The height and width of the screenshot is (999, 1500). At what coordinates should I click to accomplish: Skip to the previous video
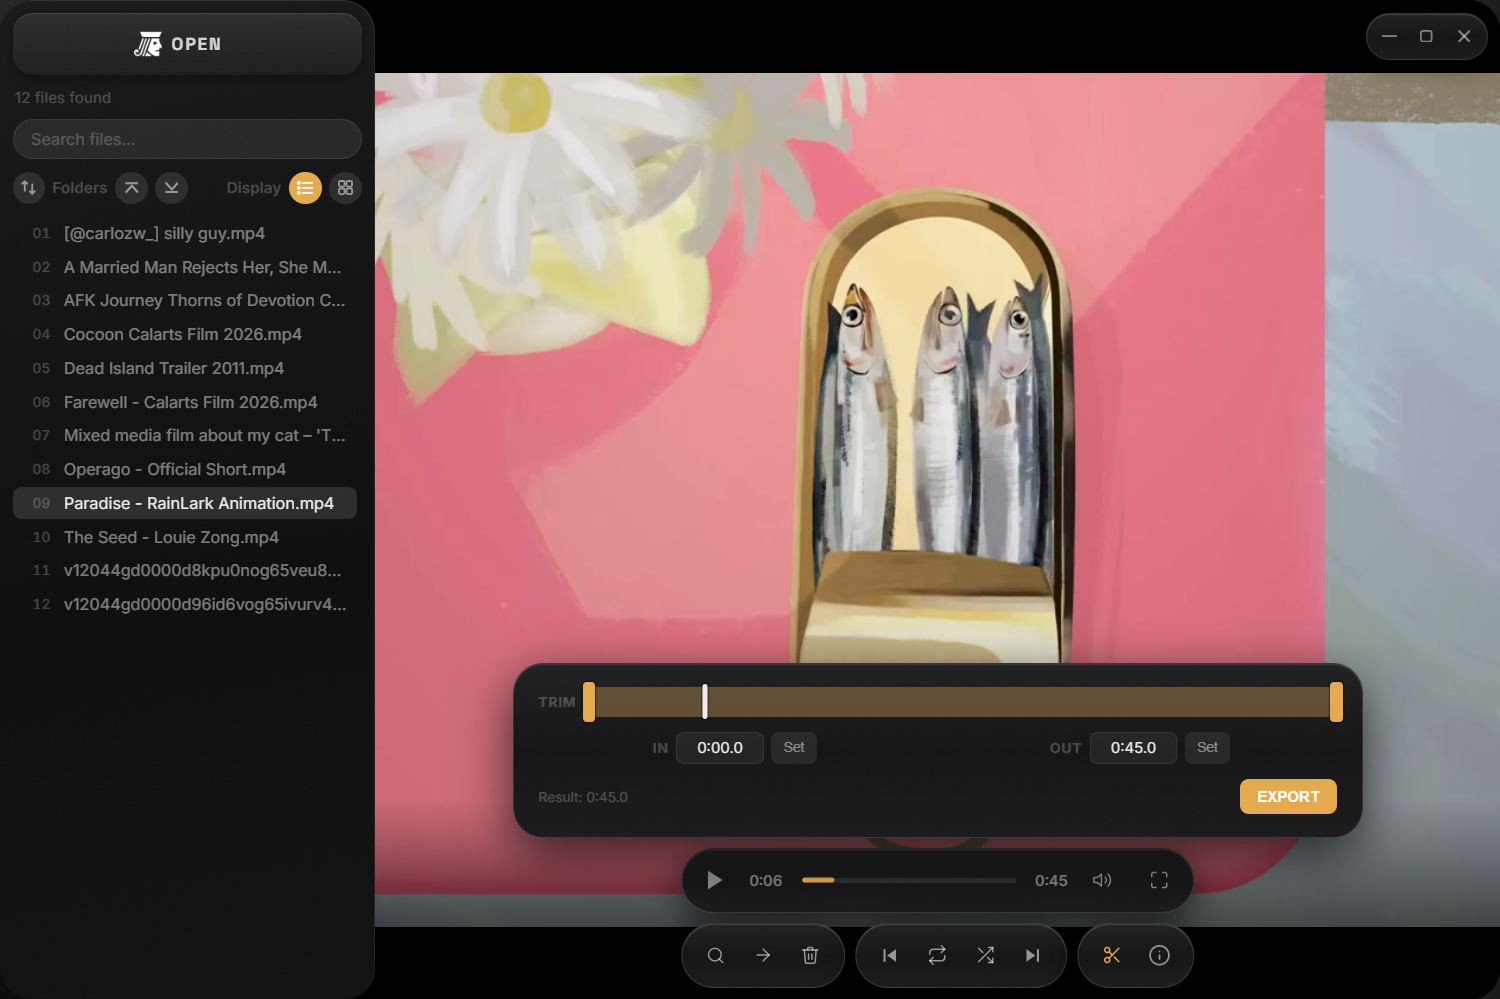890,956
